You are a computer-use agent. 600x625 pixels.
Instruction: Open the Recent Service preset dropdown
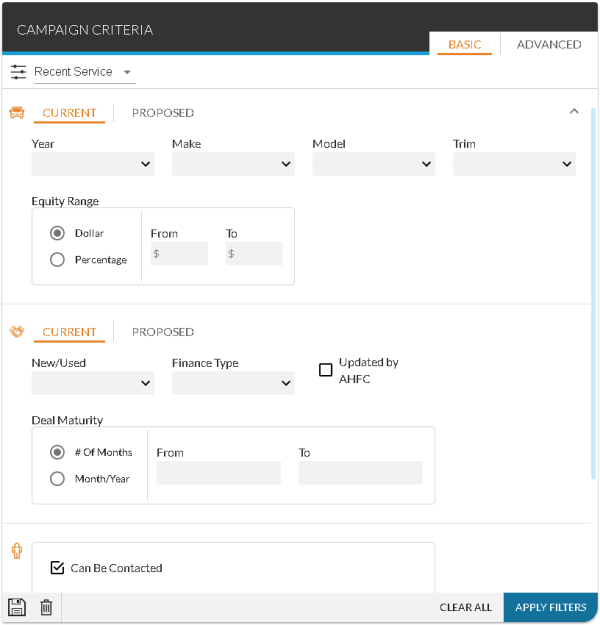[x=84, y=72]
